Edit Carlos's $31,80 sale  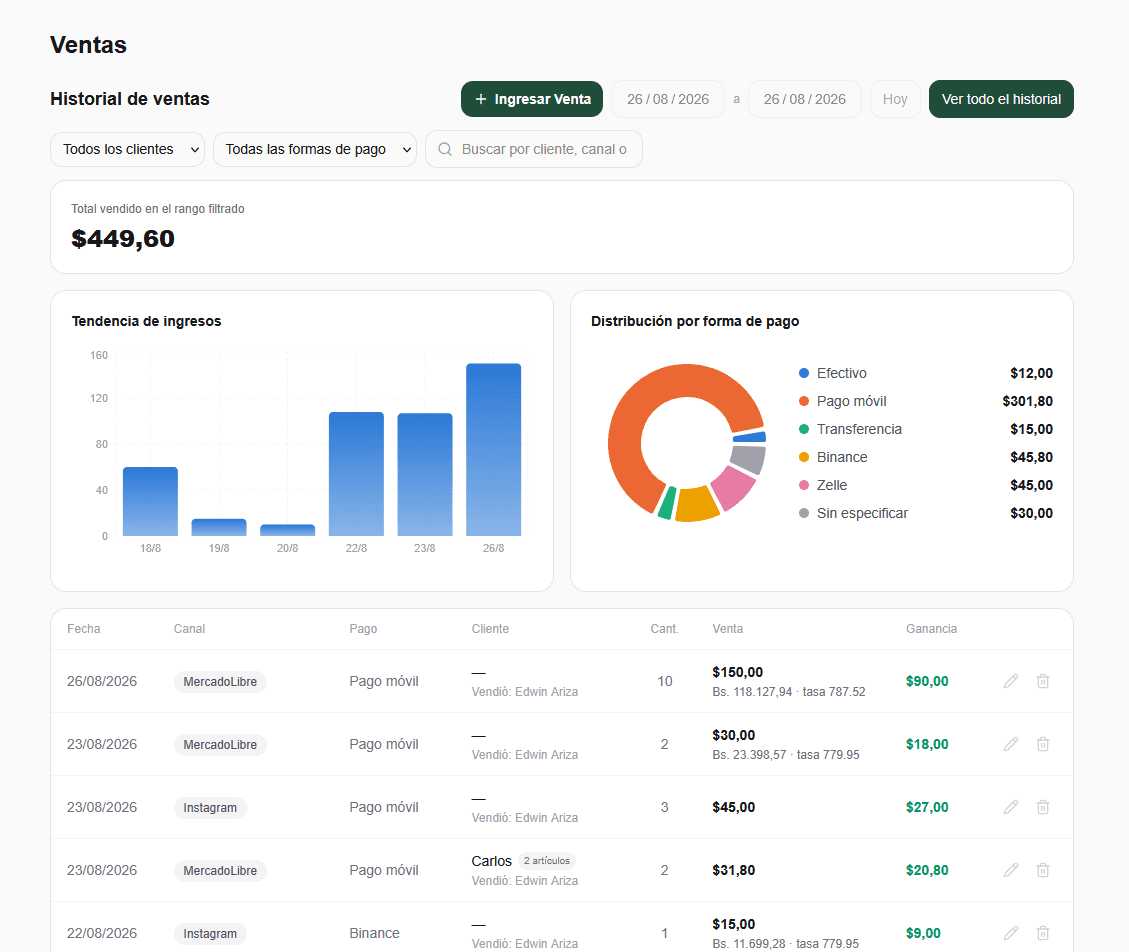(x=1011, y=870)
